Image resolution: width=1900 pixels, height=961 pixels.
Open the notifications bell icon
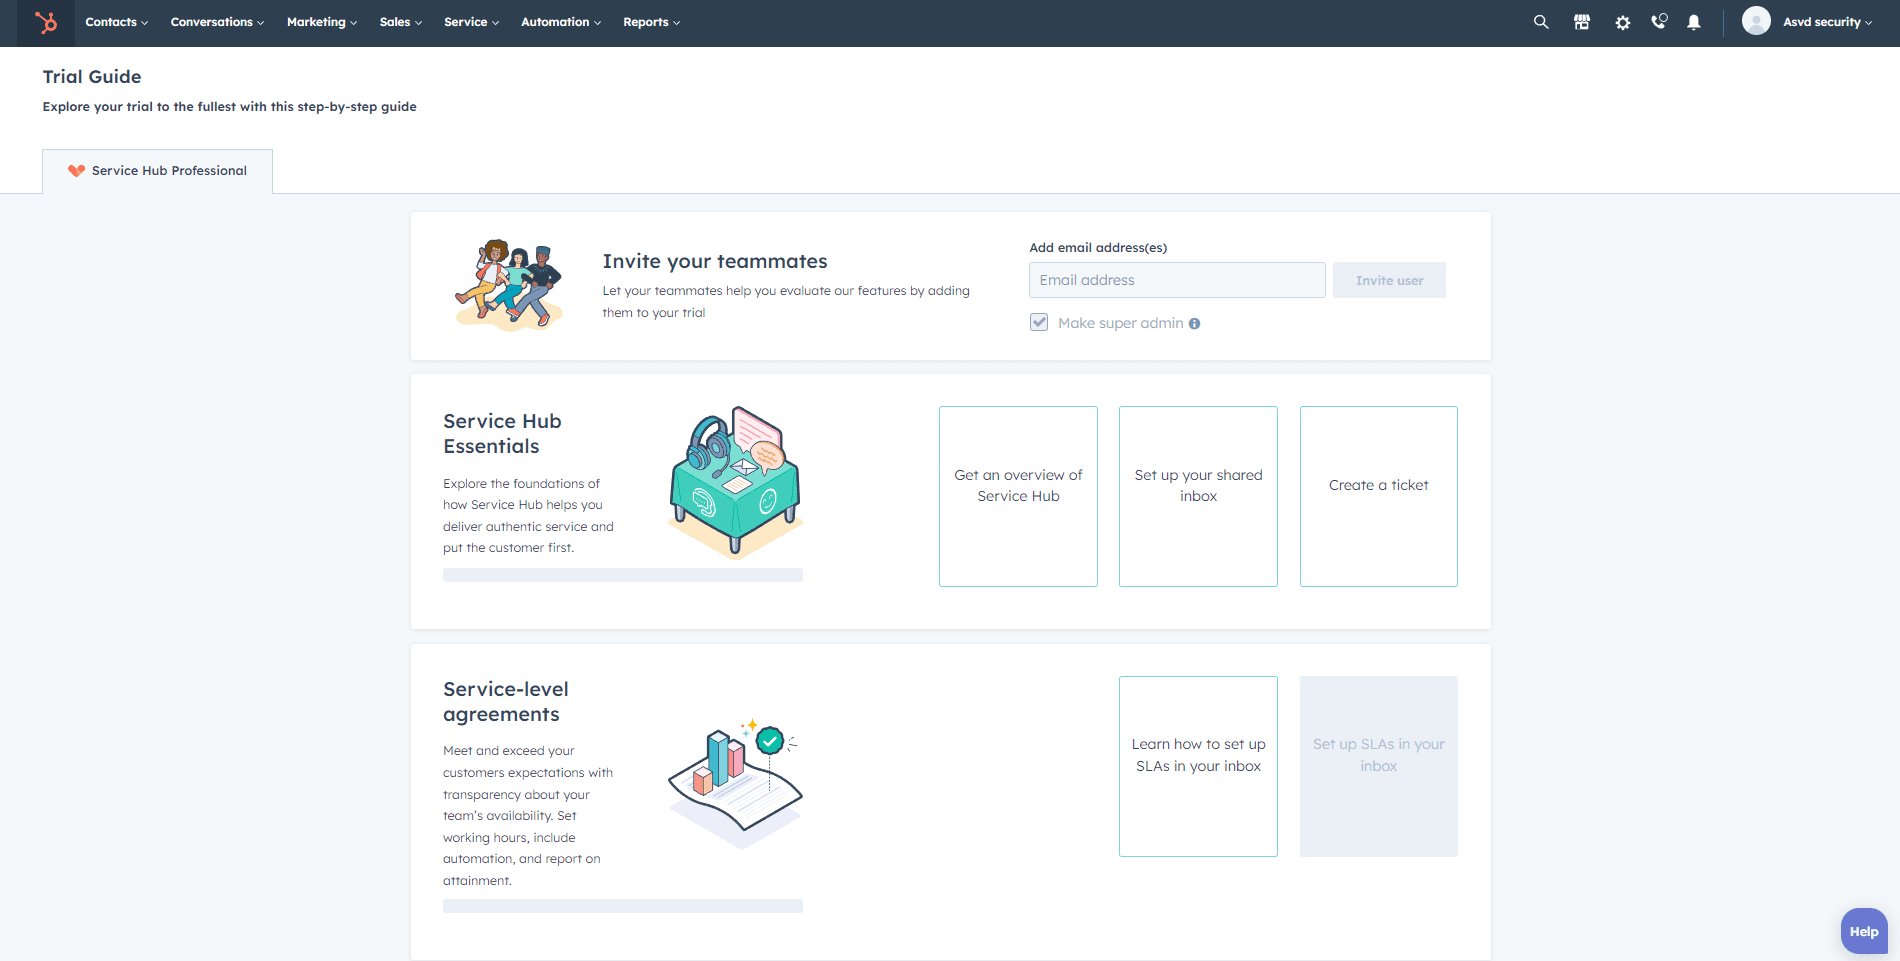1694,22
